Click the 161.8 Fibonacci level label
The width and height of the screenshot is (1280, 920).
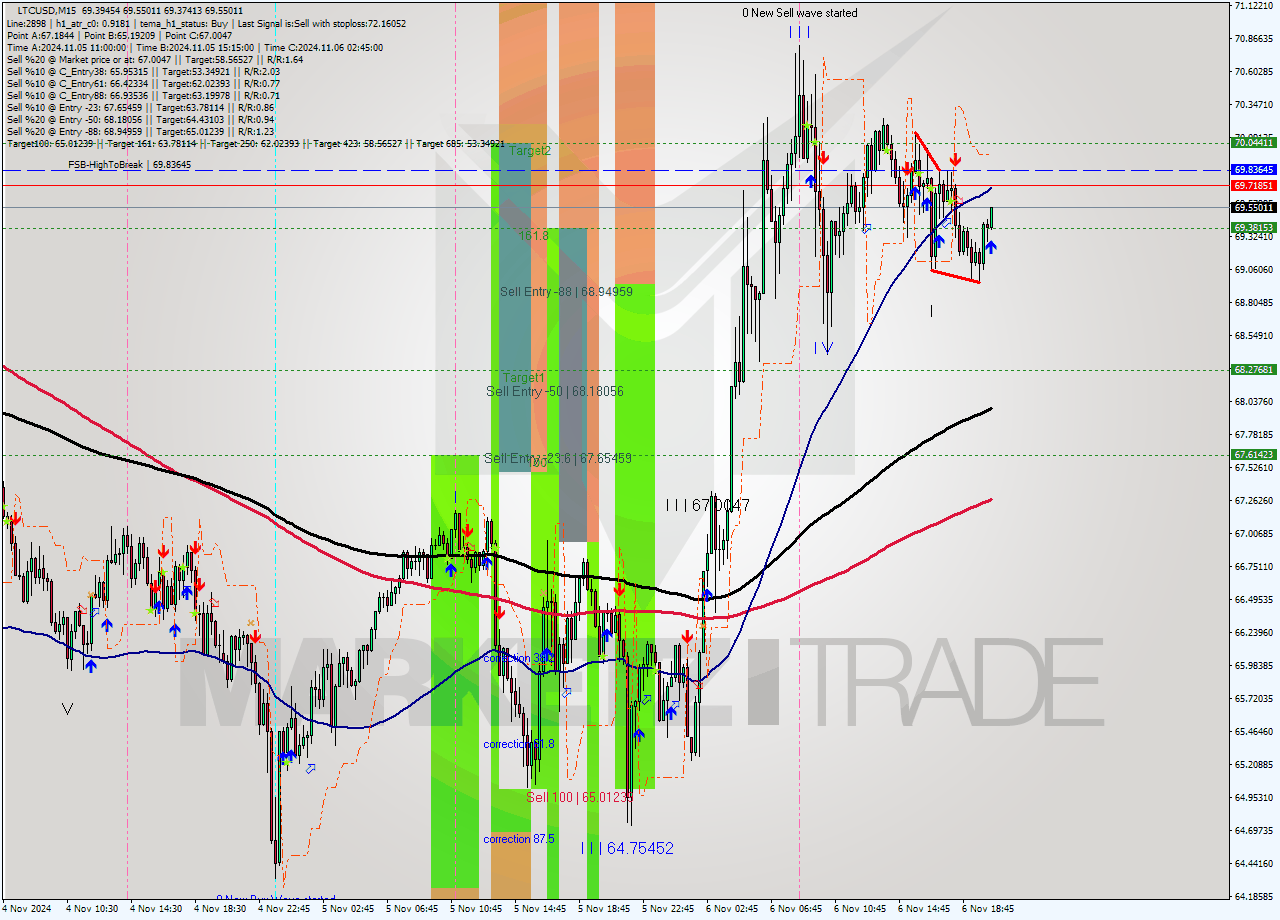click(534, 235)
